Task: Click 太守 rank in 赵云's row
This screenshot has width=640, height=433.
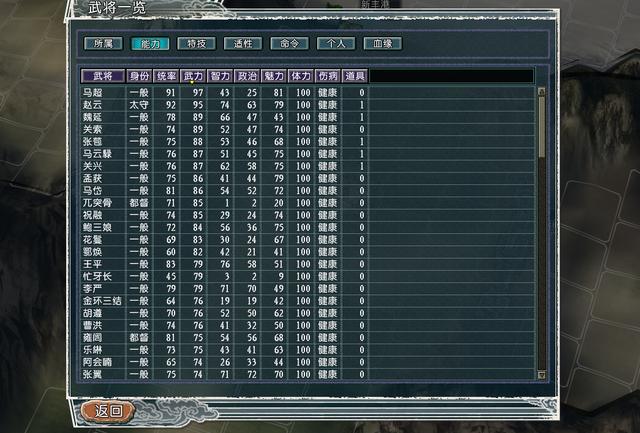Action: pos(139,105)
